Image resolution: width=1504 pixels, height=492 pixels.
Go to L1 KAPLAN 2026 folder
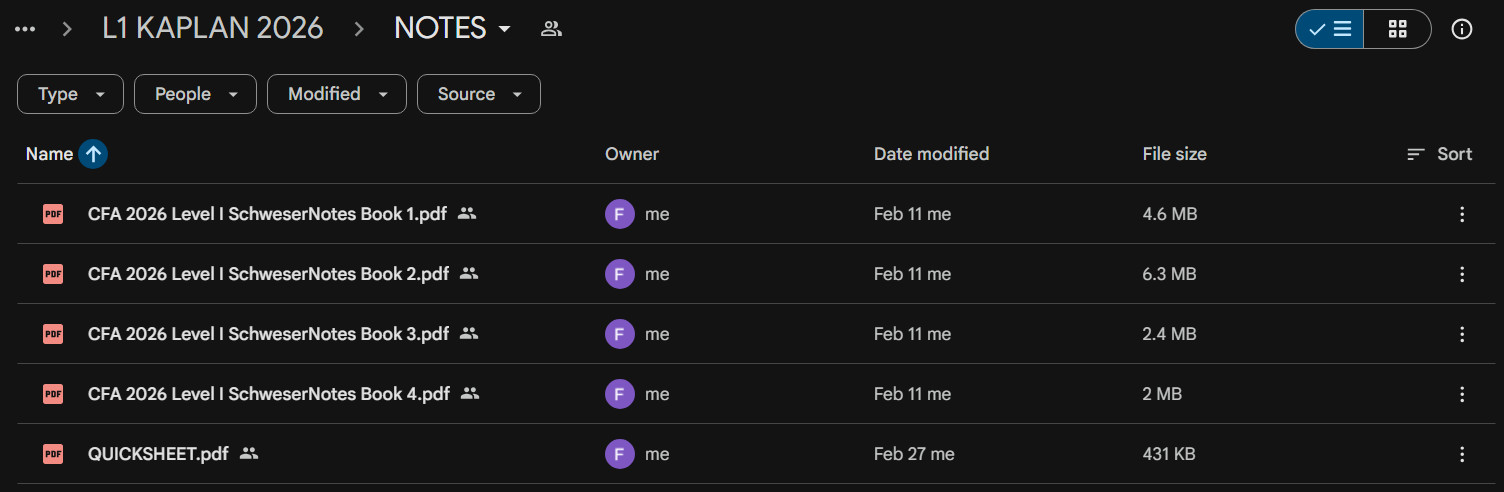click(x=213, y=29)
